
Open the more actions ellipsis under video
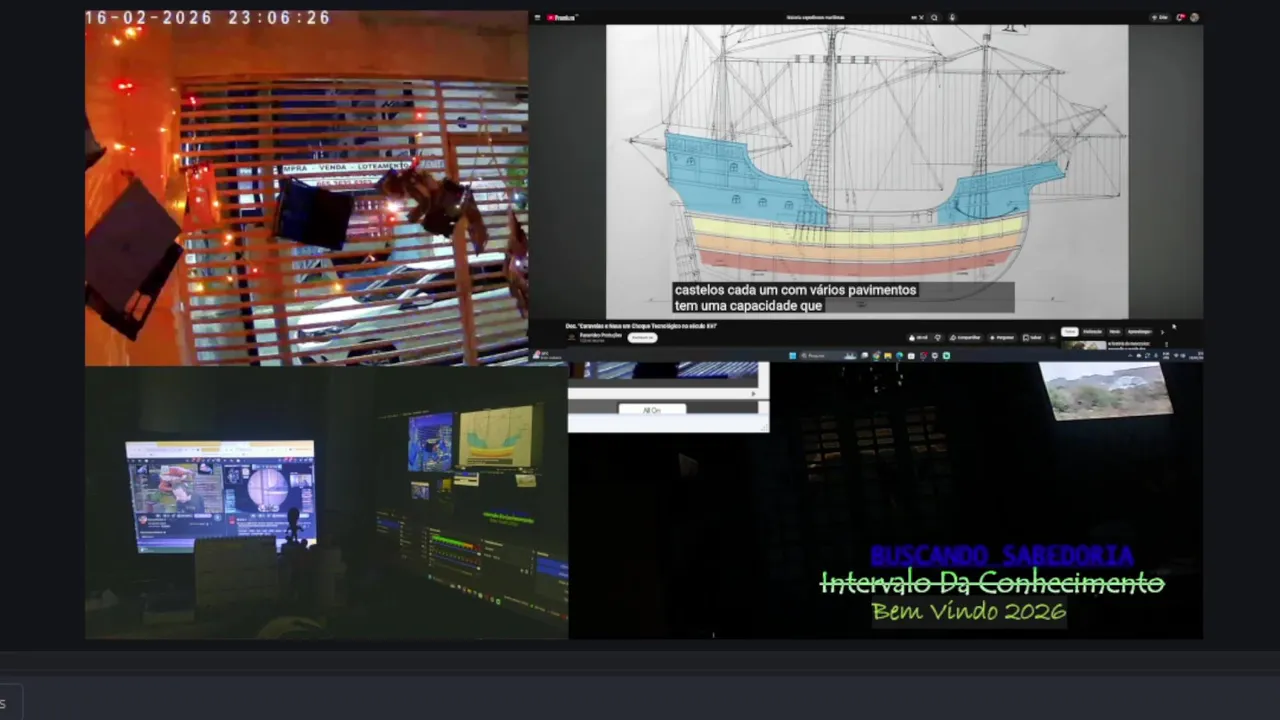[1052, 337]
